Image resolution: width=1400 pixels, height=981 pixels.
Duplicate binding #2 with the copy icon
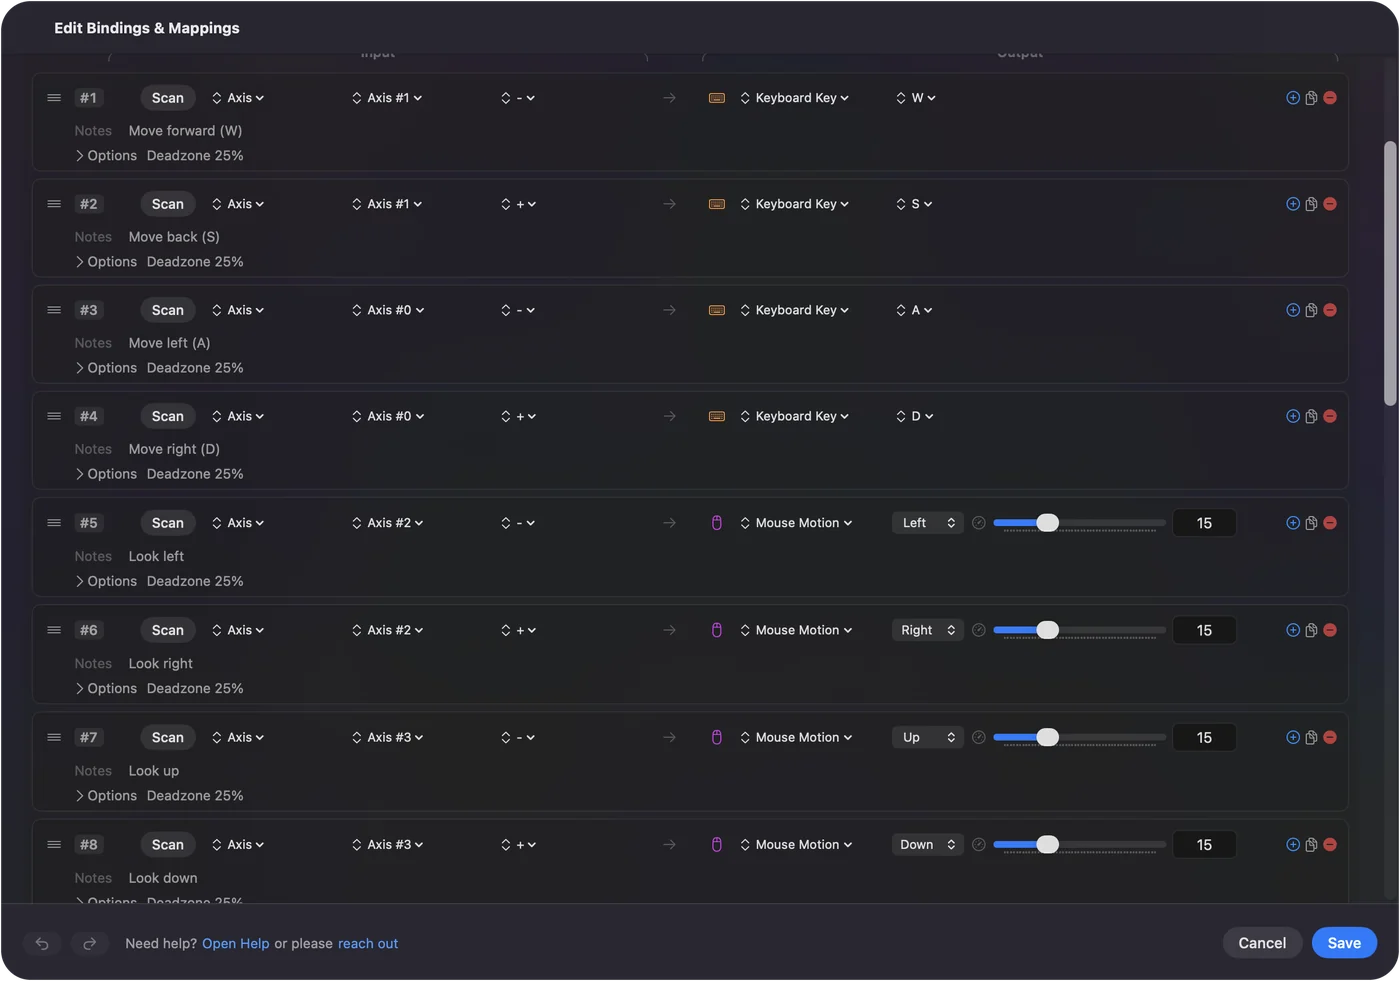[x=1311, y=204]
